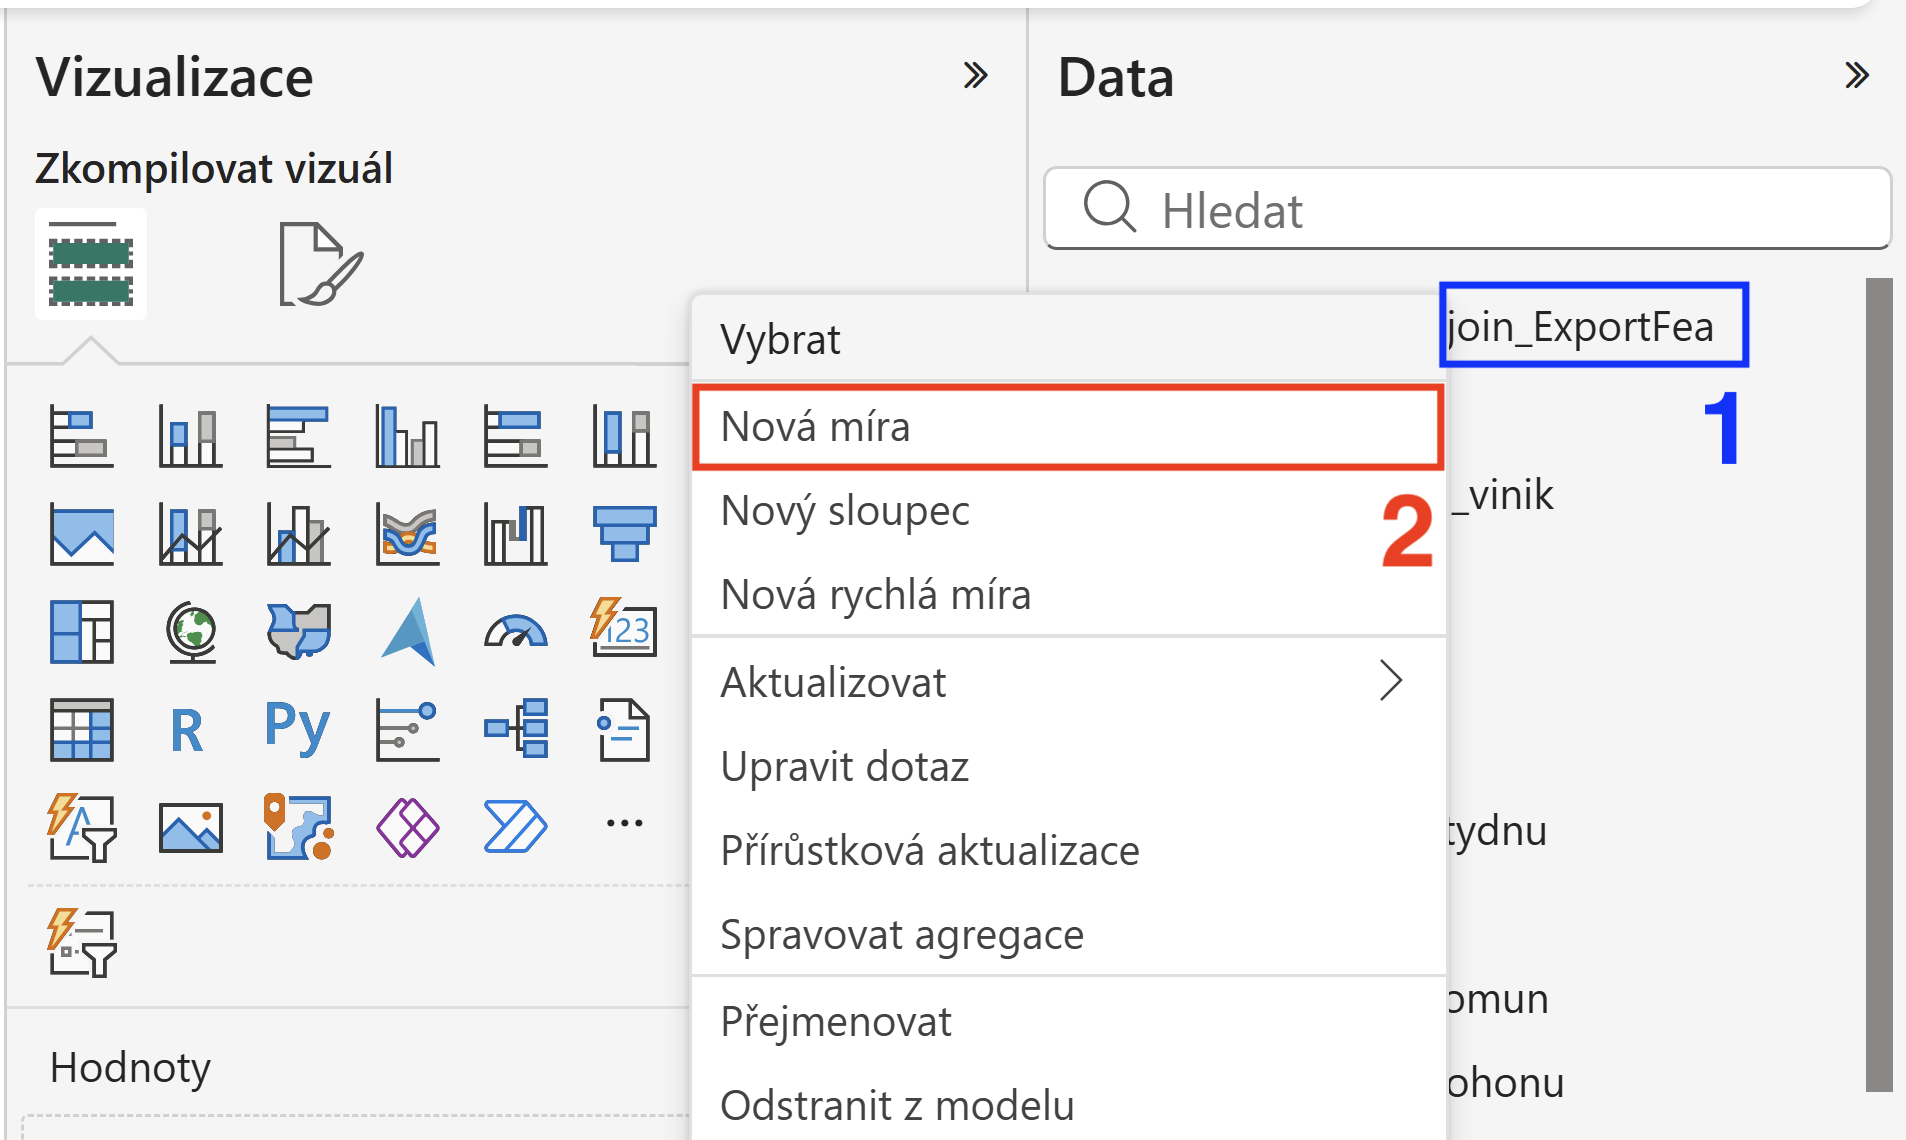This screenshot has height=1140, width=1906.
Task: Open the Format visual brush tab
Action: (320, 265)
